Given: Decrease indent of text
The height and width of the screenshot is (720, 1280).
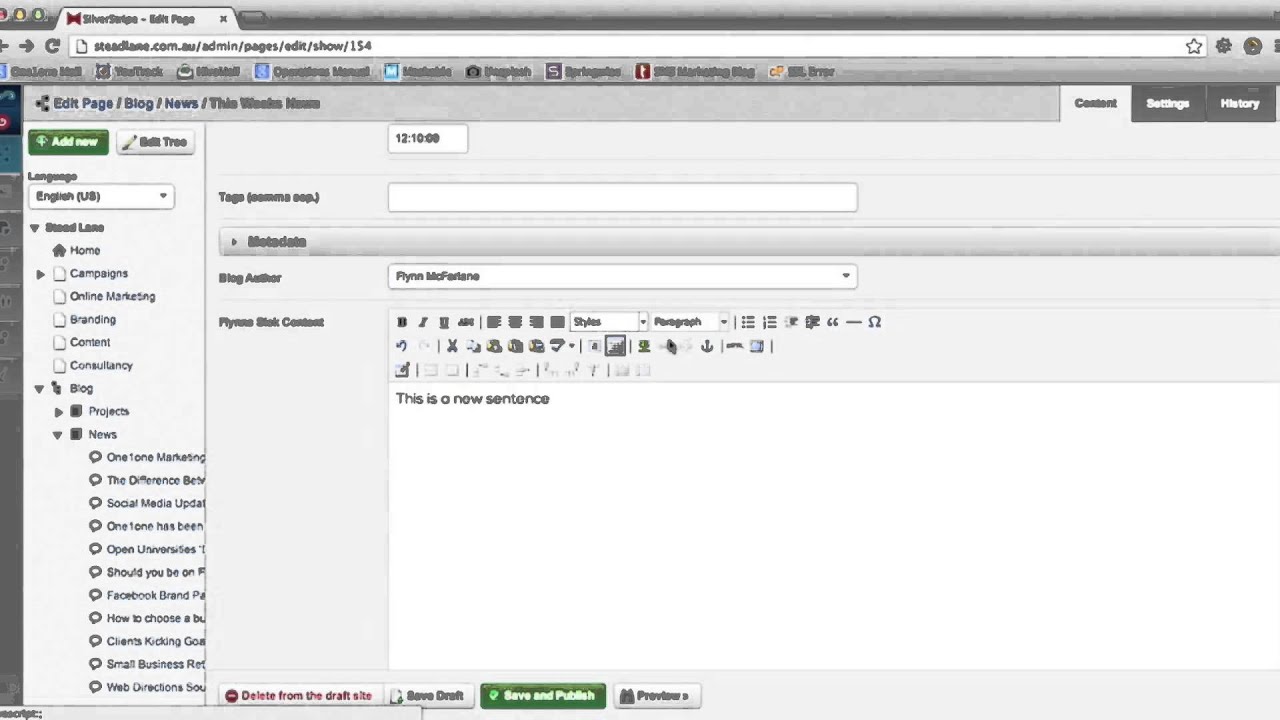Looking at the screenshot, I should point(791,322).
